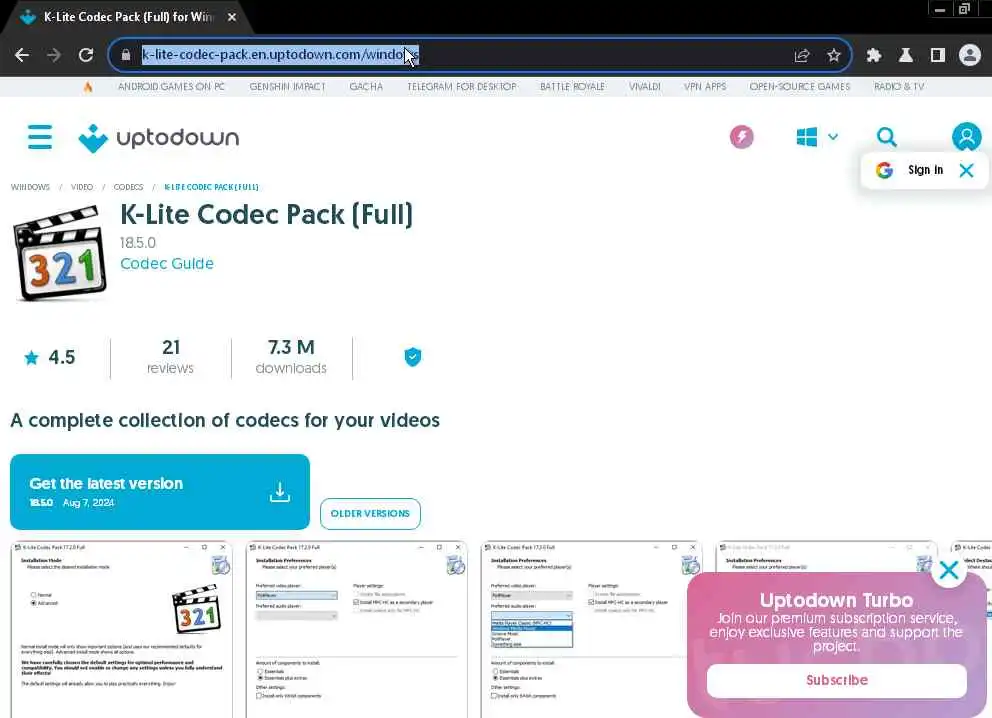
Task: Open second screenshot showing Installation Preferences
Action: [357, 629]
